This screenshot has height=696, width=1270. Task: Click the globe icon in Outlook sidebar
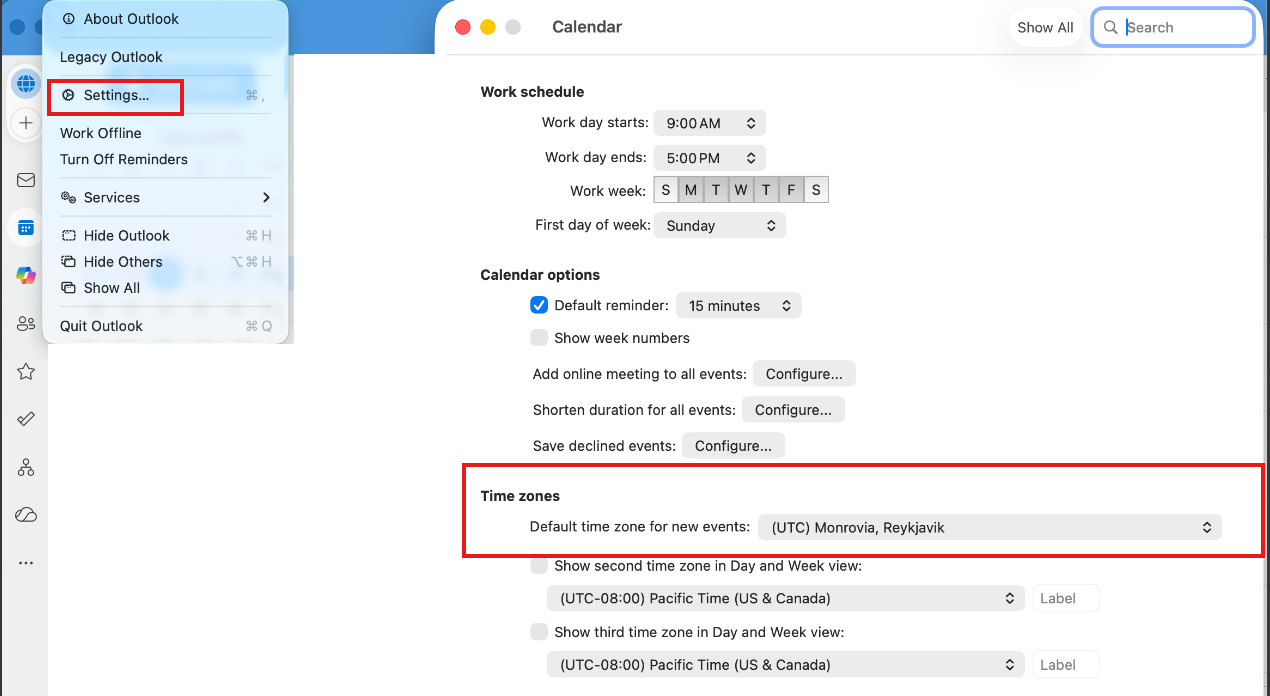click(26, 83)
